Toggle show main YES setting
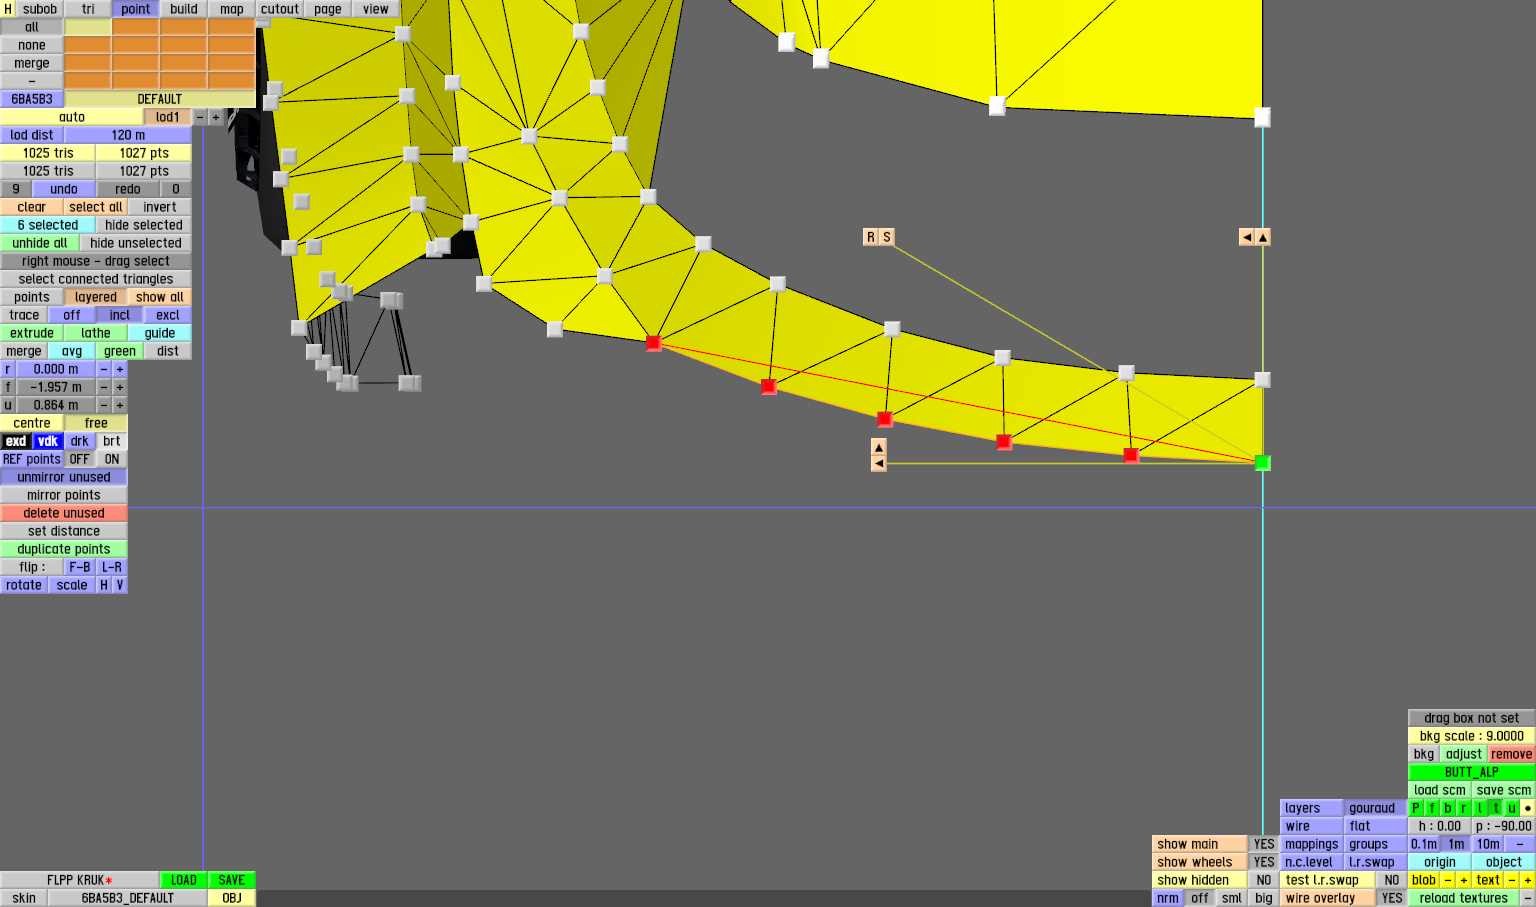The height and width of the screenshot is (907, 1536). [1264, 844]
